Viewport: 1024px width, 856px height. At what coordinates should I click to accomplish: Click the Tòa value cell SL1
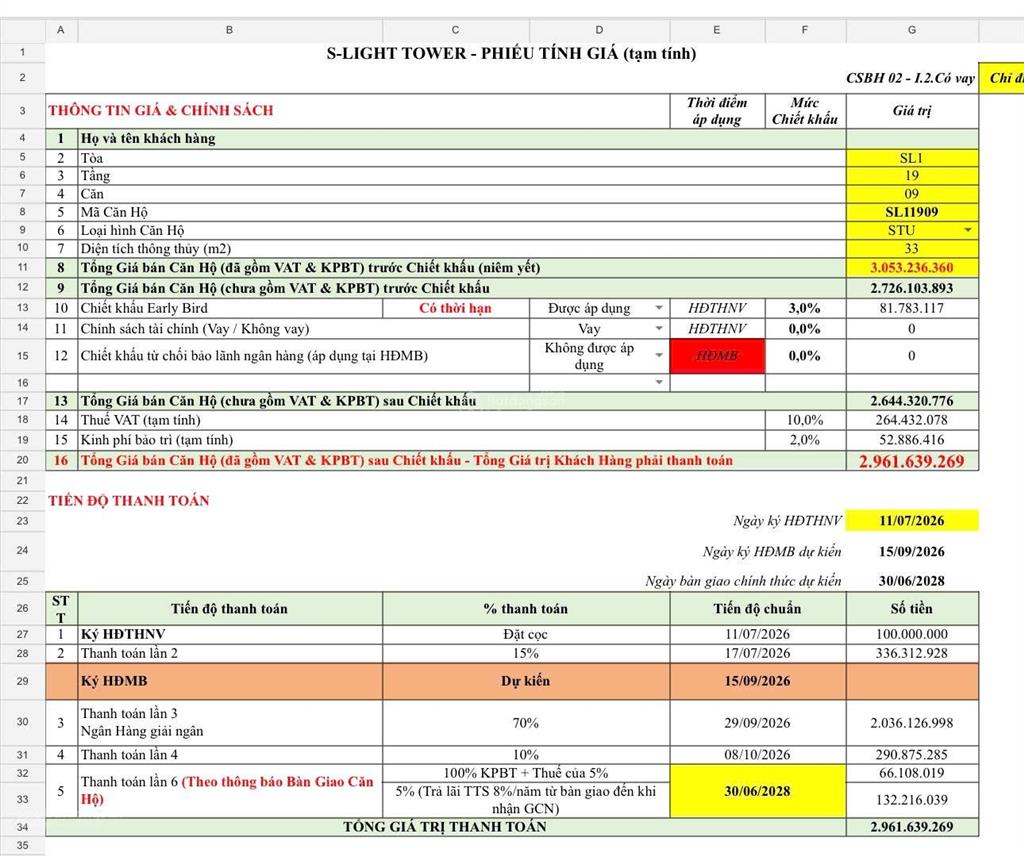(912, 158)
